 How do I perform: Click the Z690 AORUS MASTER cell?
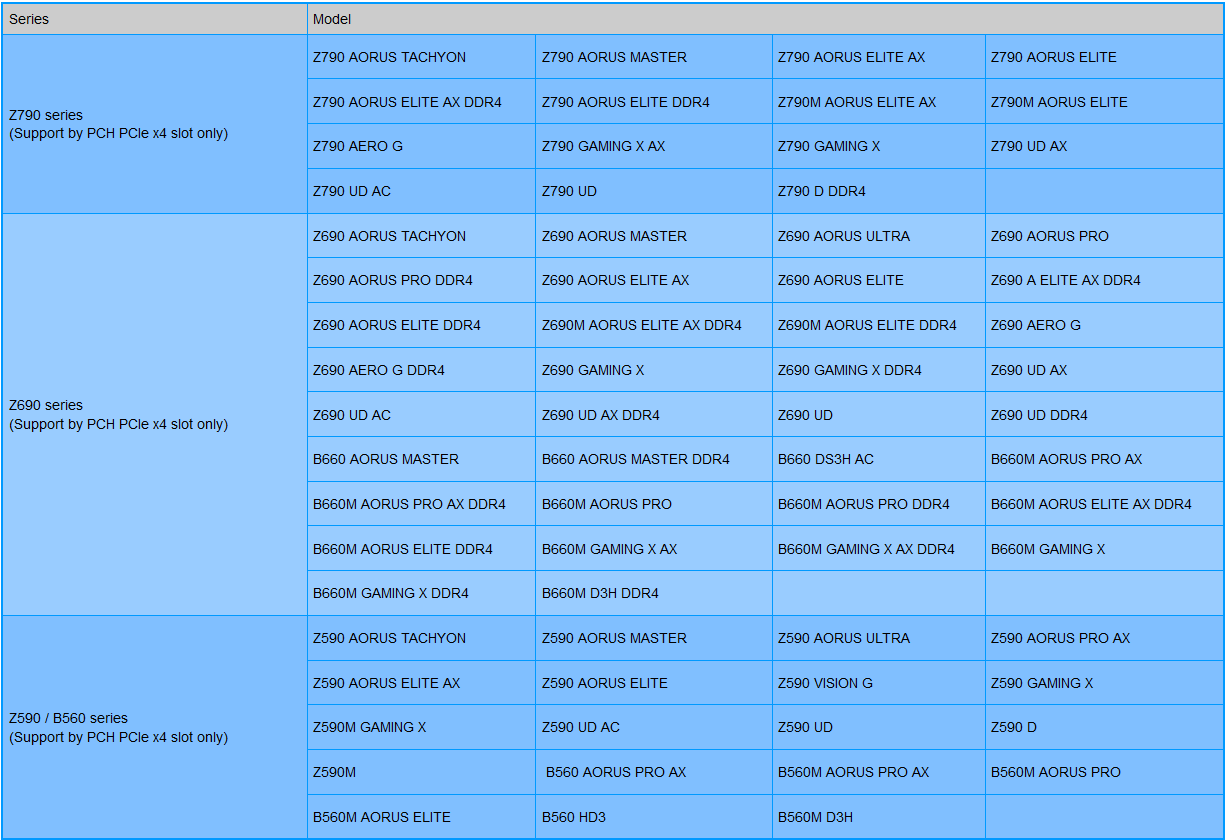pos(654,236)
